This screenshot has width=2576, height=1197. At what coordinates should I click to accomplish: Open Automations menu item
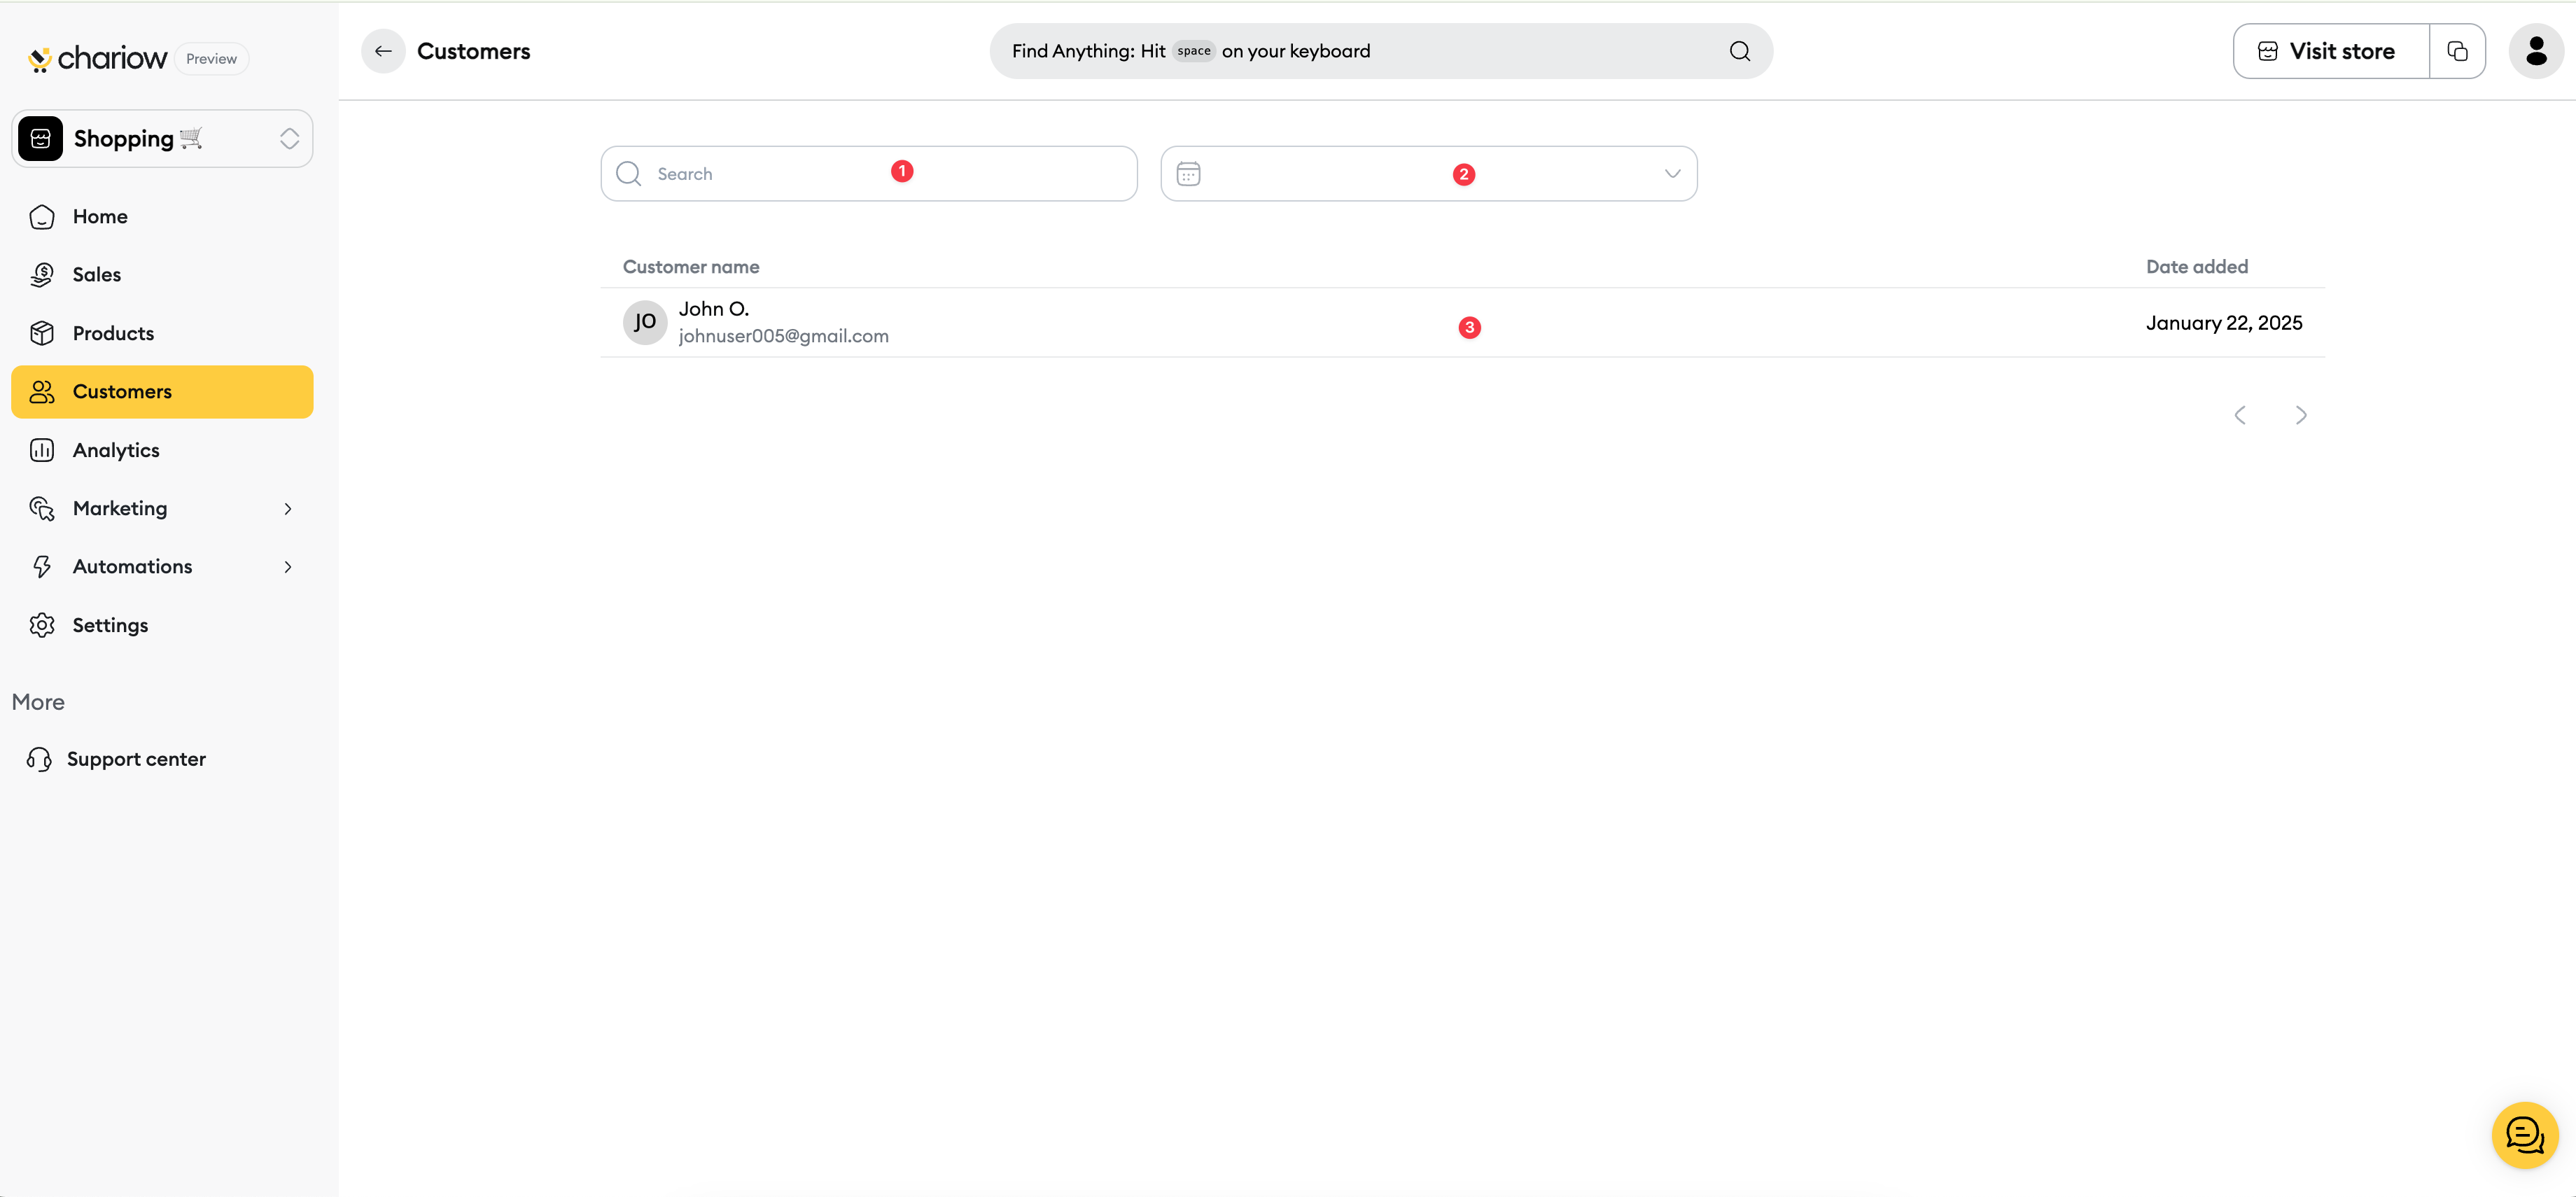pyautogui.click(x=162, y=567)
